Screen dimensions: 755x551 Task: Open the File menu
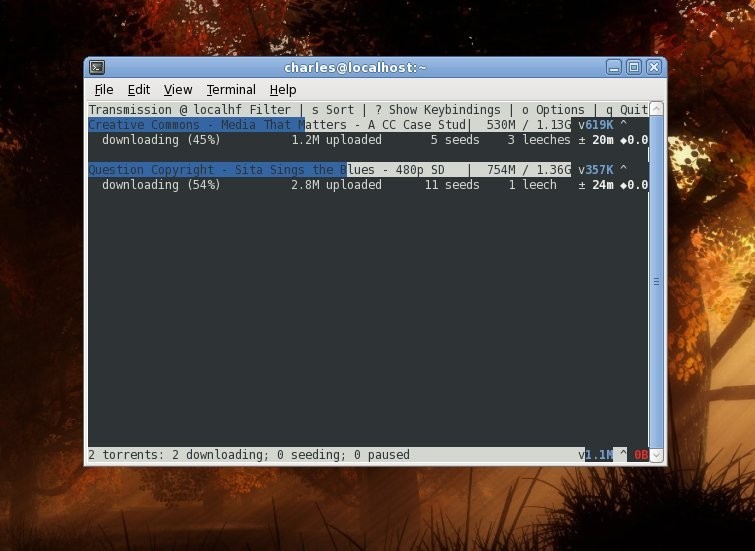point(104,90)
